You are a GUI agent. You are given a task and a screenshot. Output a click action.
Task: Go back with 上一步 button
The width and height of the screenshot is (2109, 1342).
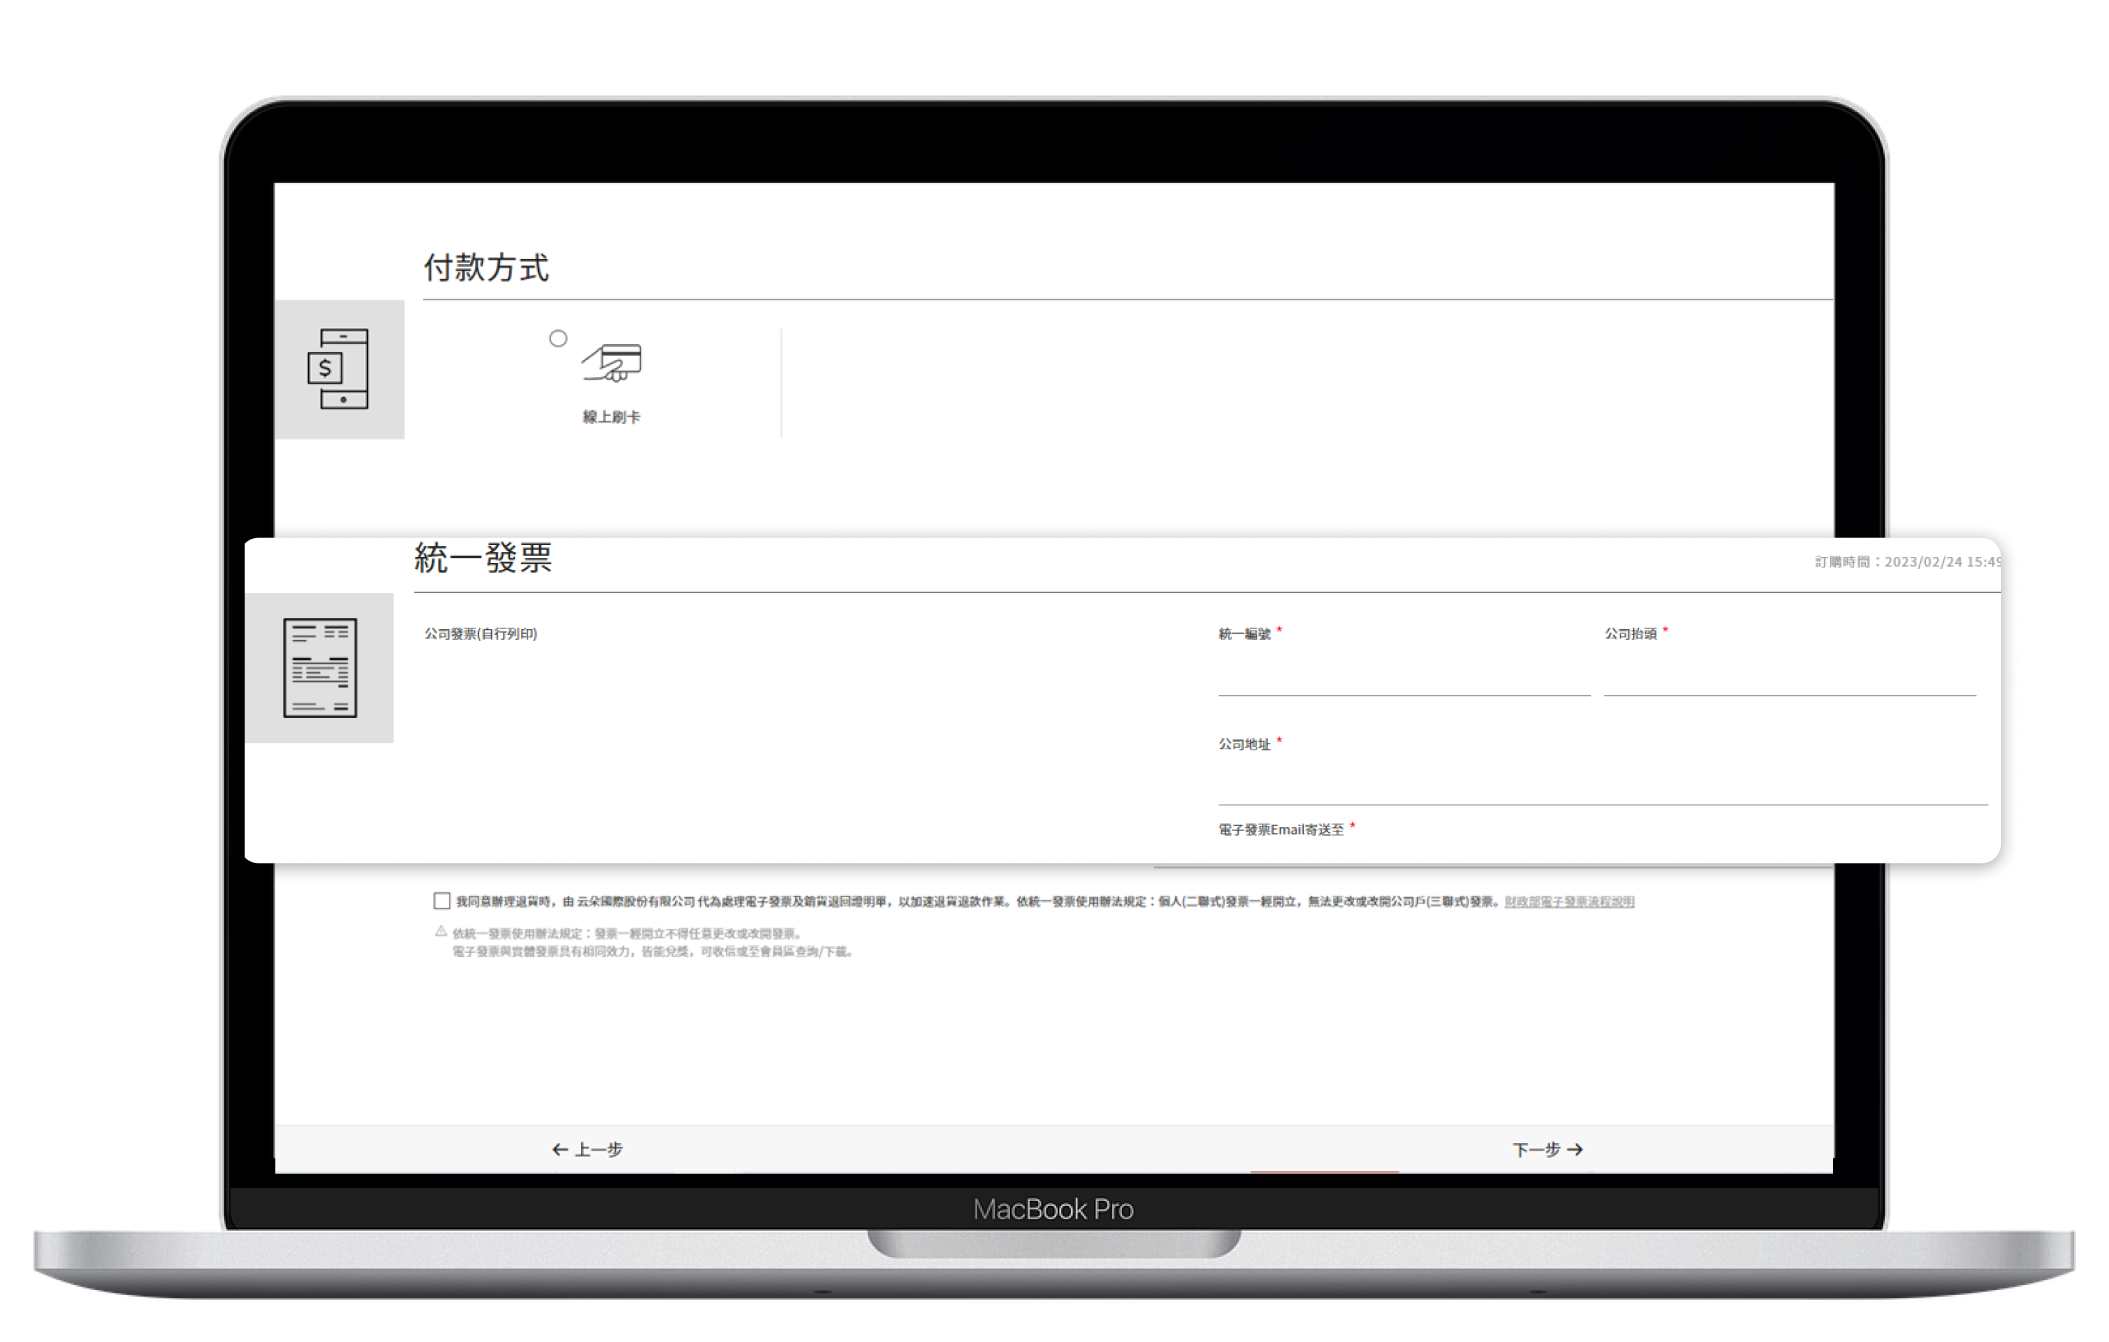click(x=588, y=1150)
